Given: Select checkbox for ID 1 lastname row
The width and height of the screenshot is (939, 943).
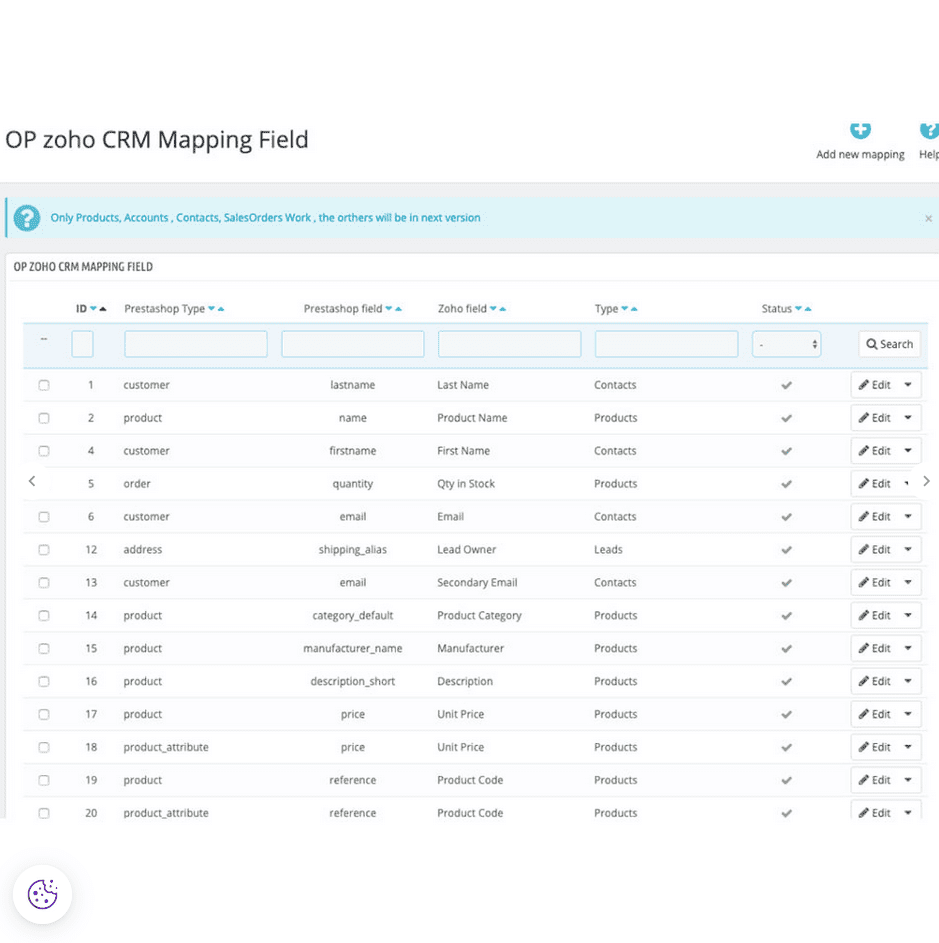Looking at the screenshot, I should point(44,385).
